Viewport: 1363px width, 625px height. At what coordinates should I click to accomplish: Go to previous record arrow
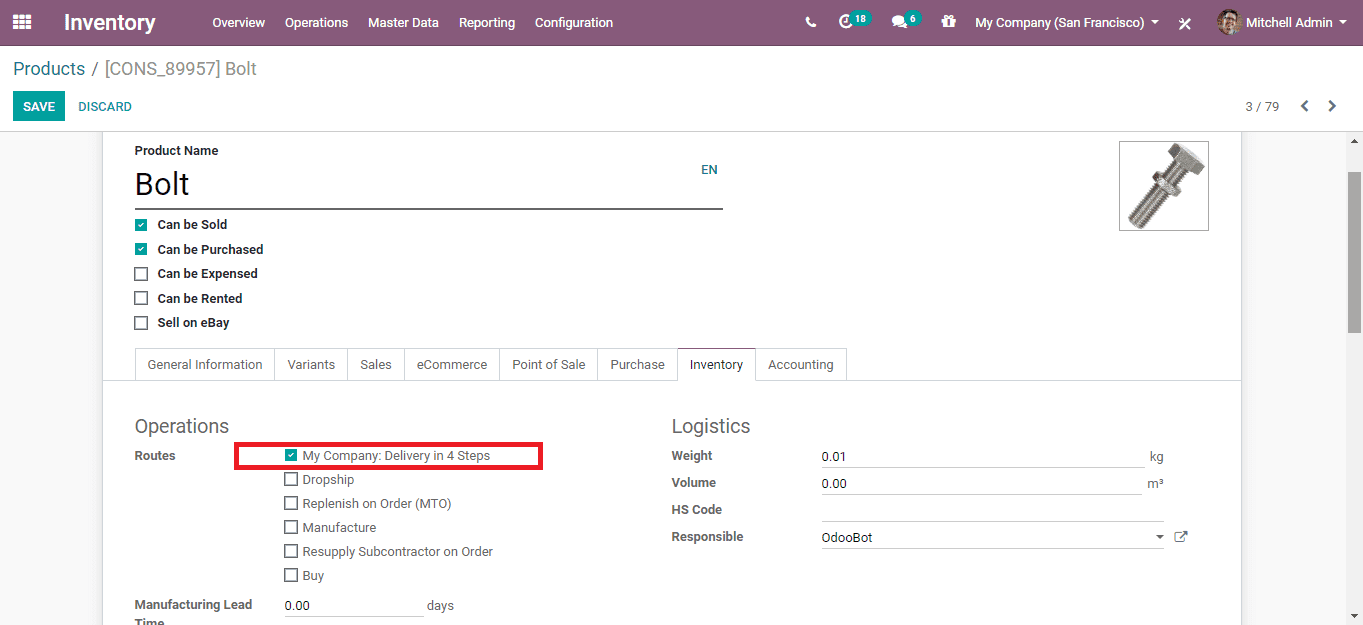click(1304, 106)
